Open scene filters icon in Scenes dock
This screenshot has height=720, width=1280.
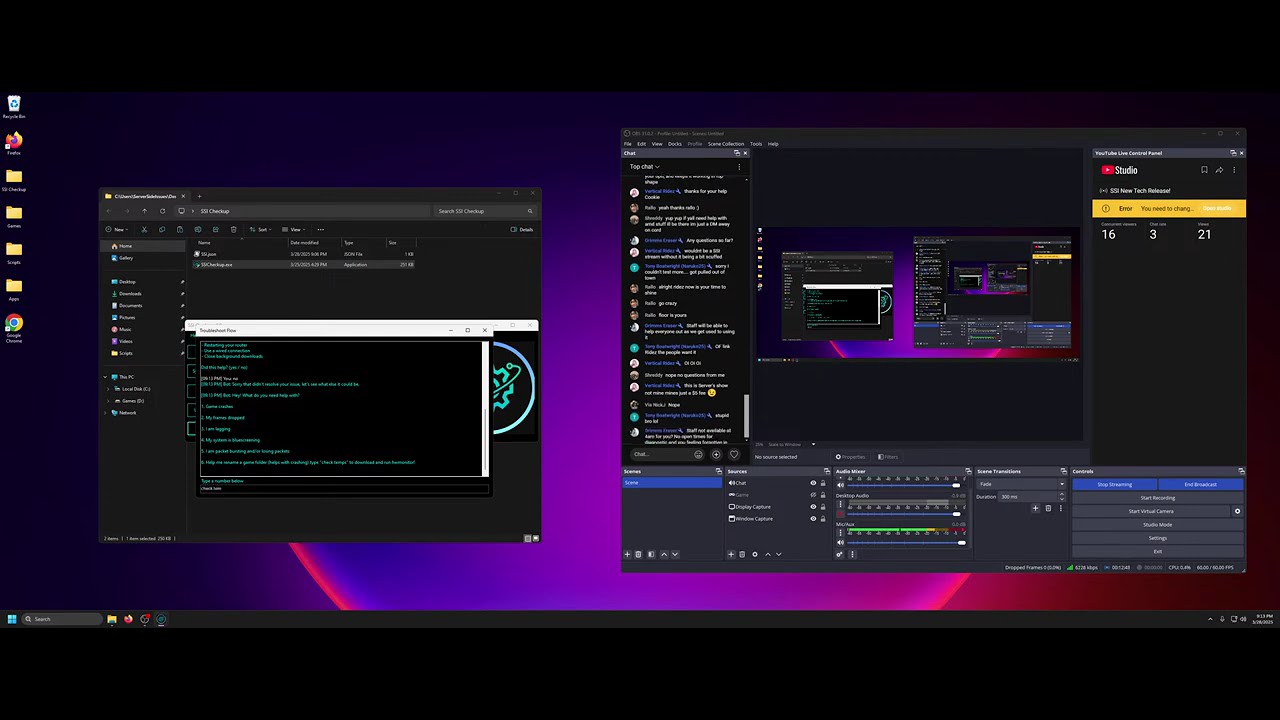tap(651, 554)
